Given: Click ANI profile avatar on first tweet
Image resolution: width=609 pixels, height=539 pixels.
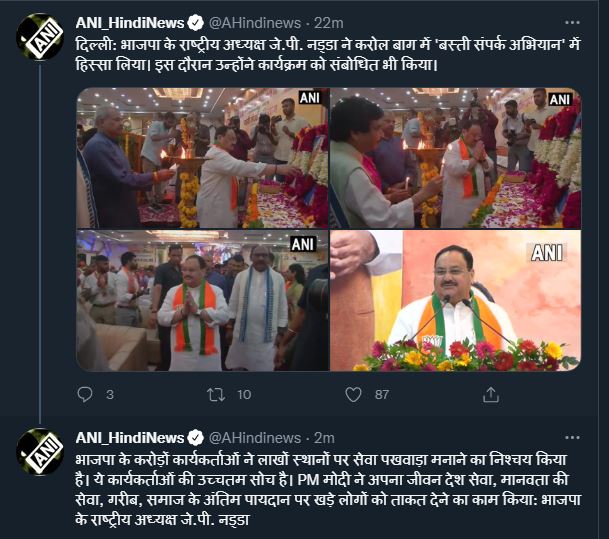Looking at the screenshot, I should (x=40, y=37).
